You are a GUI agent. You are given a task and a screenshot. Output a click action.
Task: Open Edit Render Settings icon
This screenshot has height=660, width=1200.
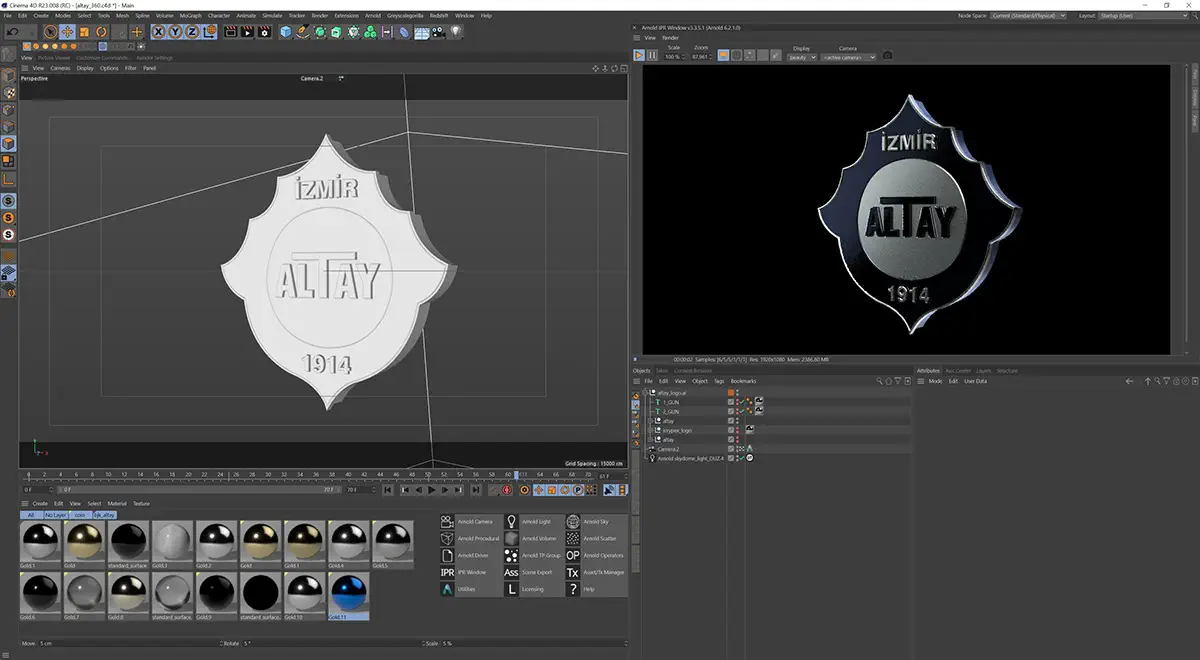coord(264,32)
